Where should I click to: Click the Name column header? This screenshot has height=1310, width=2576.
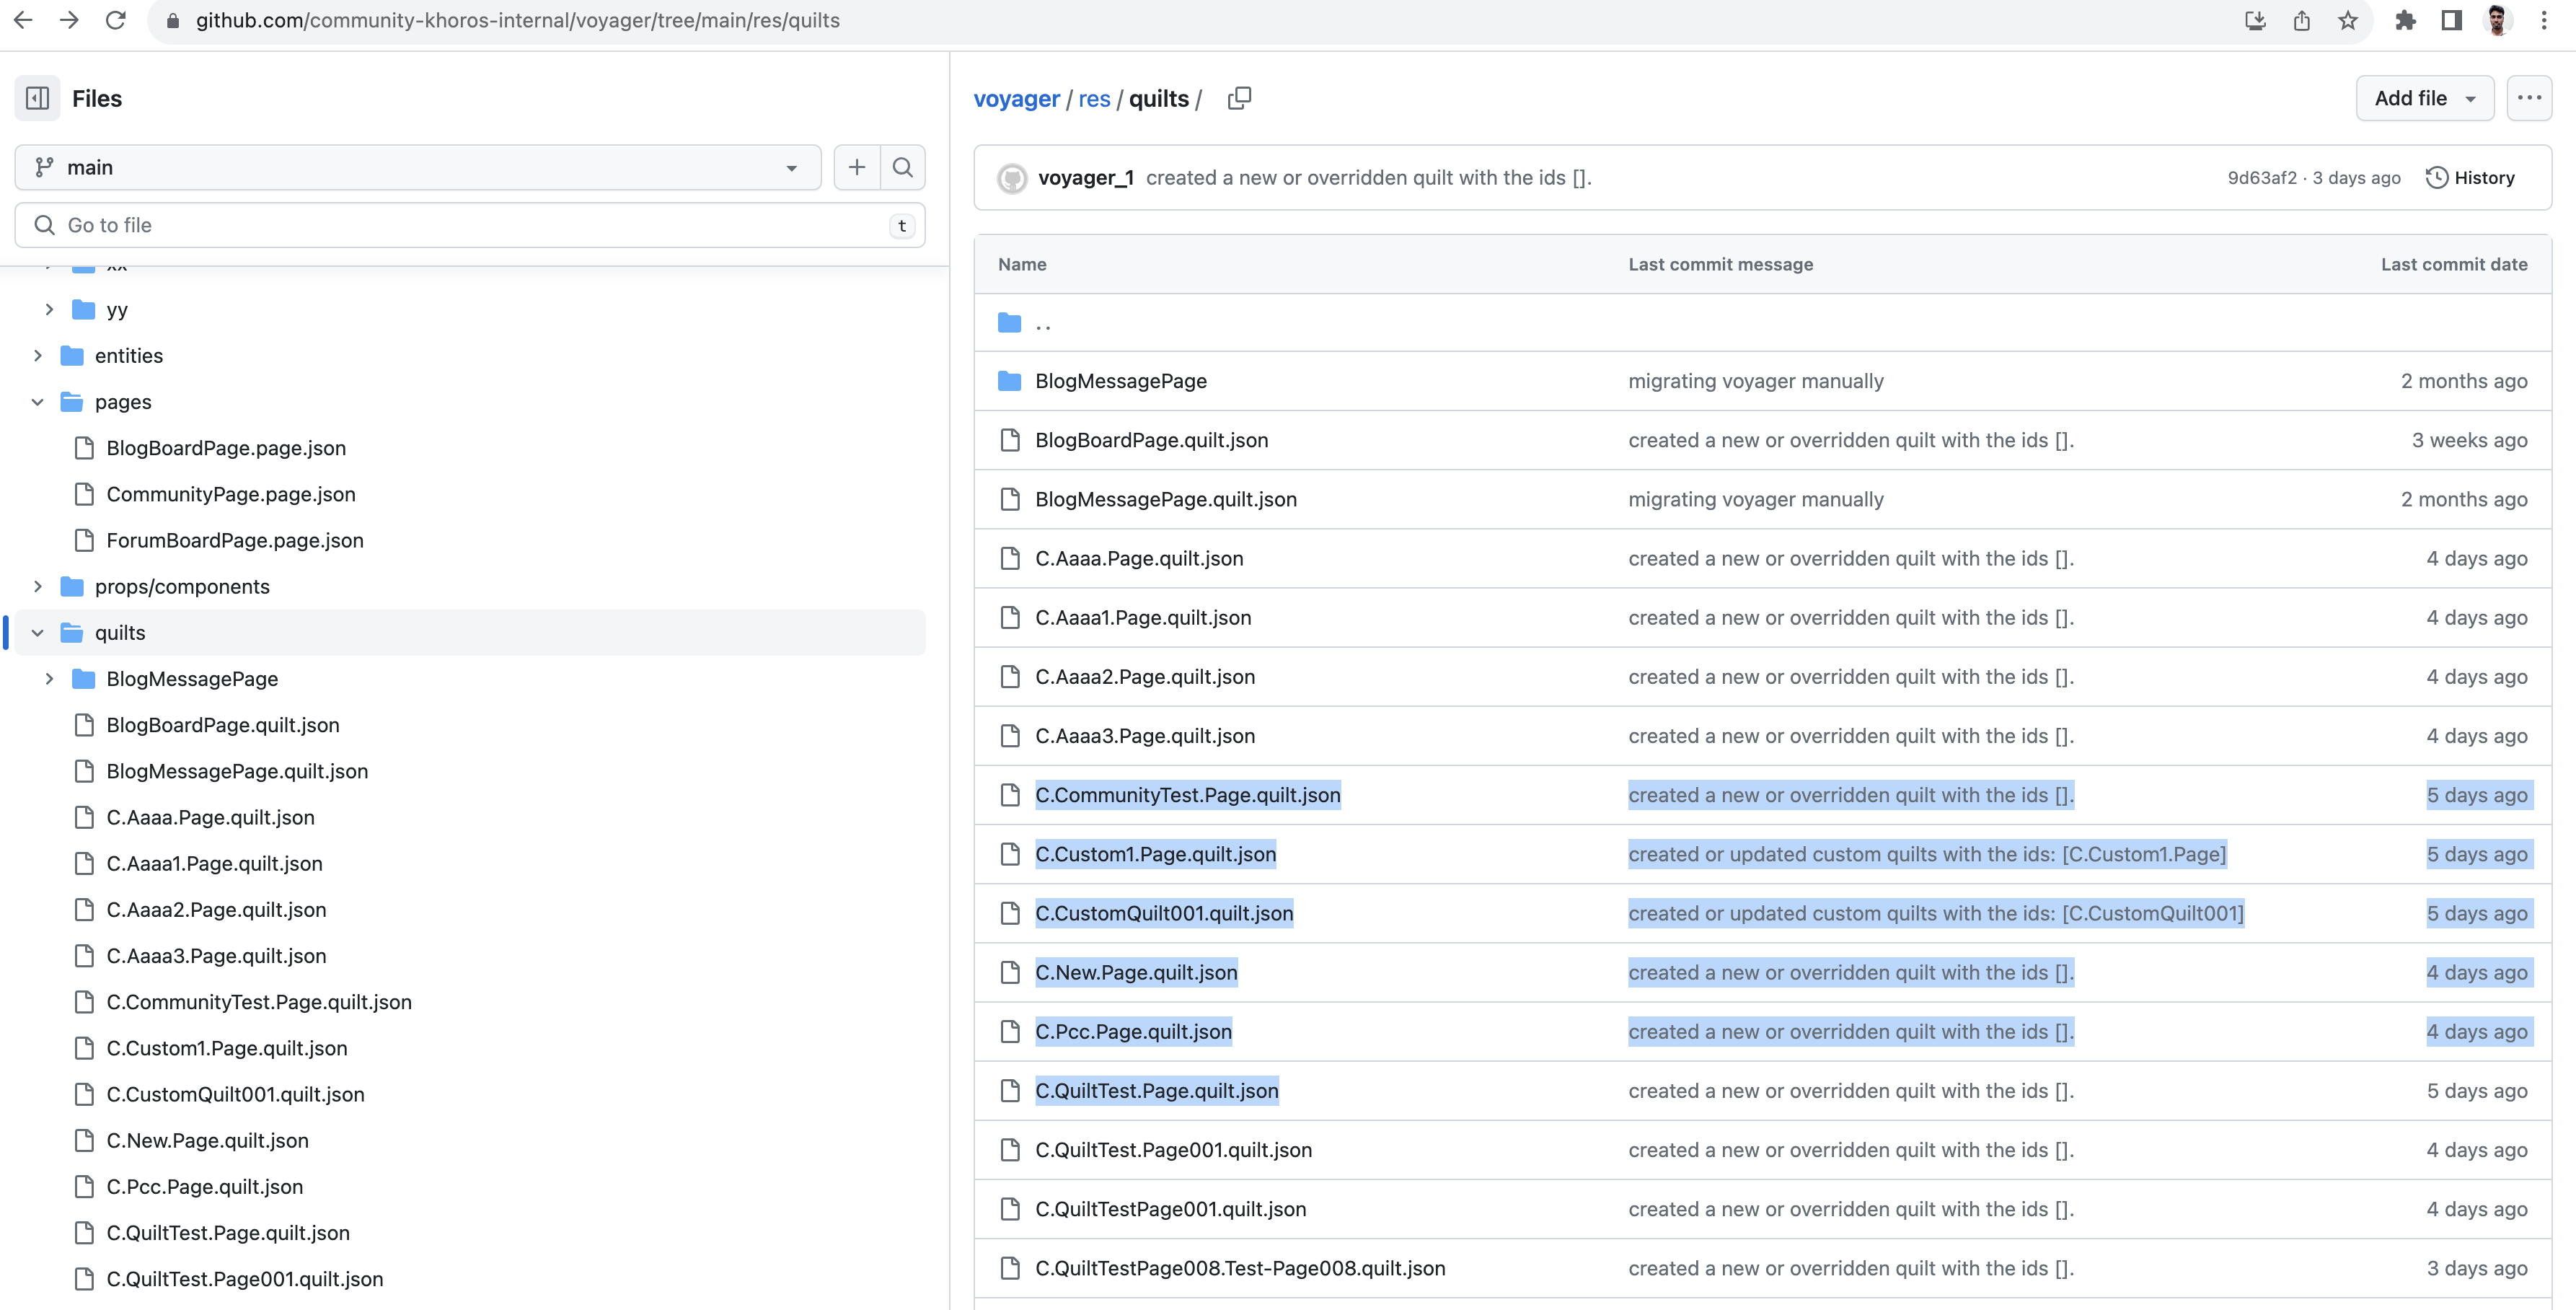[1022, 264]
